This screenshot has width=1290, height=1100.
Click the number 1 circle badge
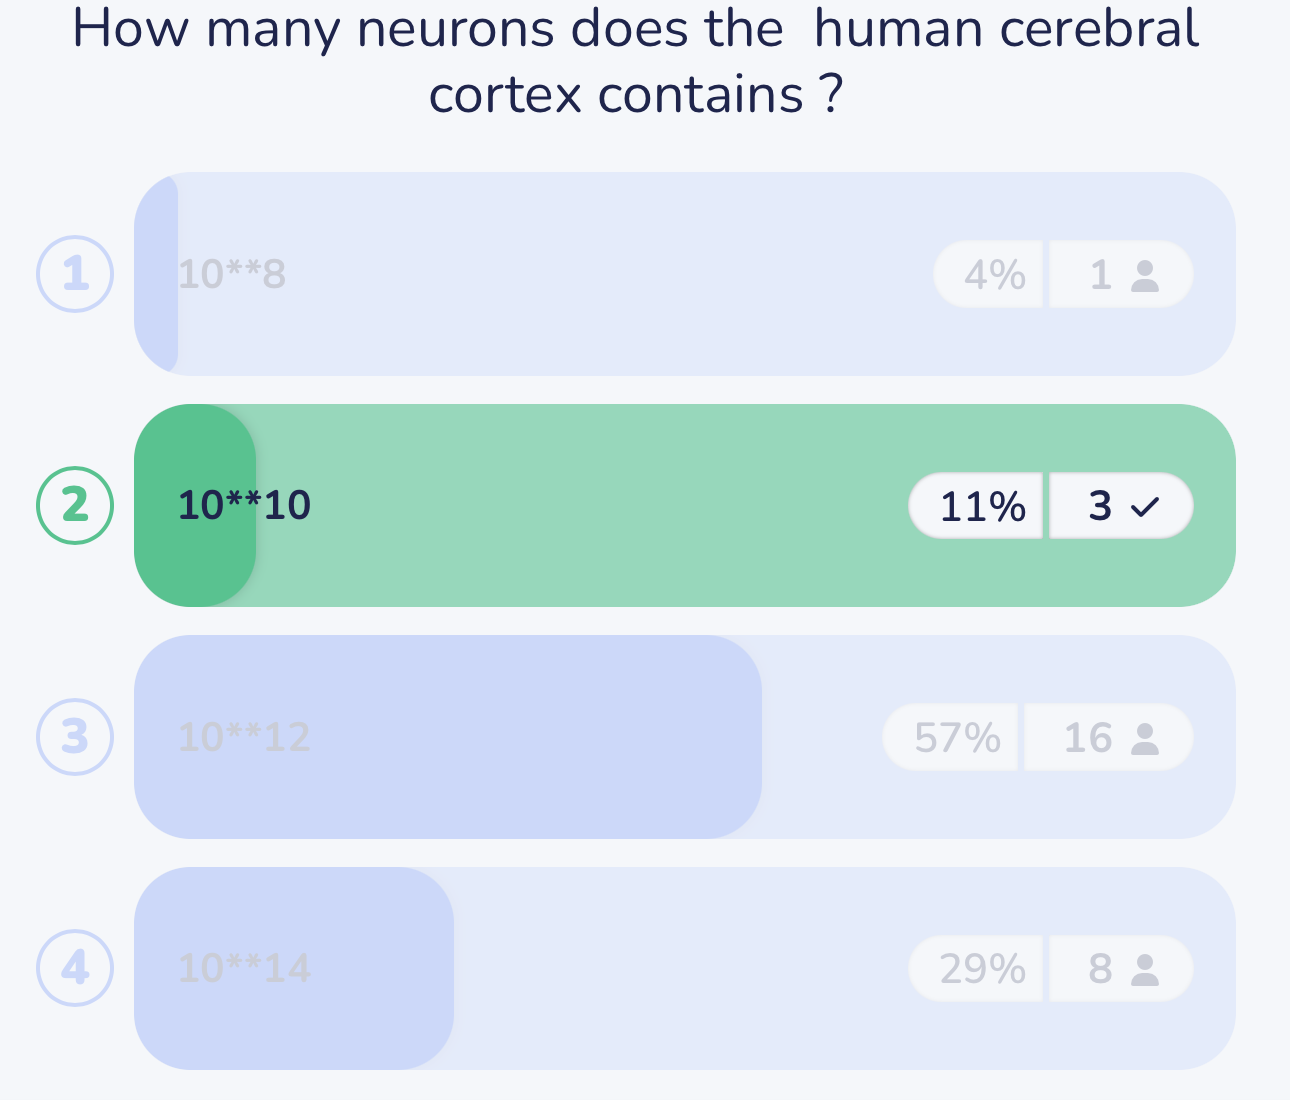75,274
